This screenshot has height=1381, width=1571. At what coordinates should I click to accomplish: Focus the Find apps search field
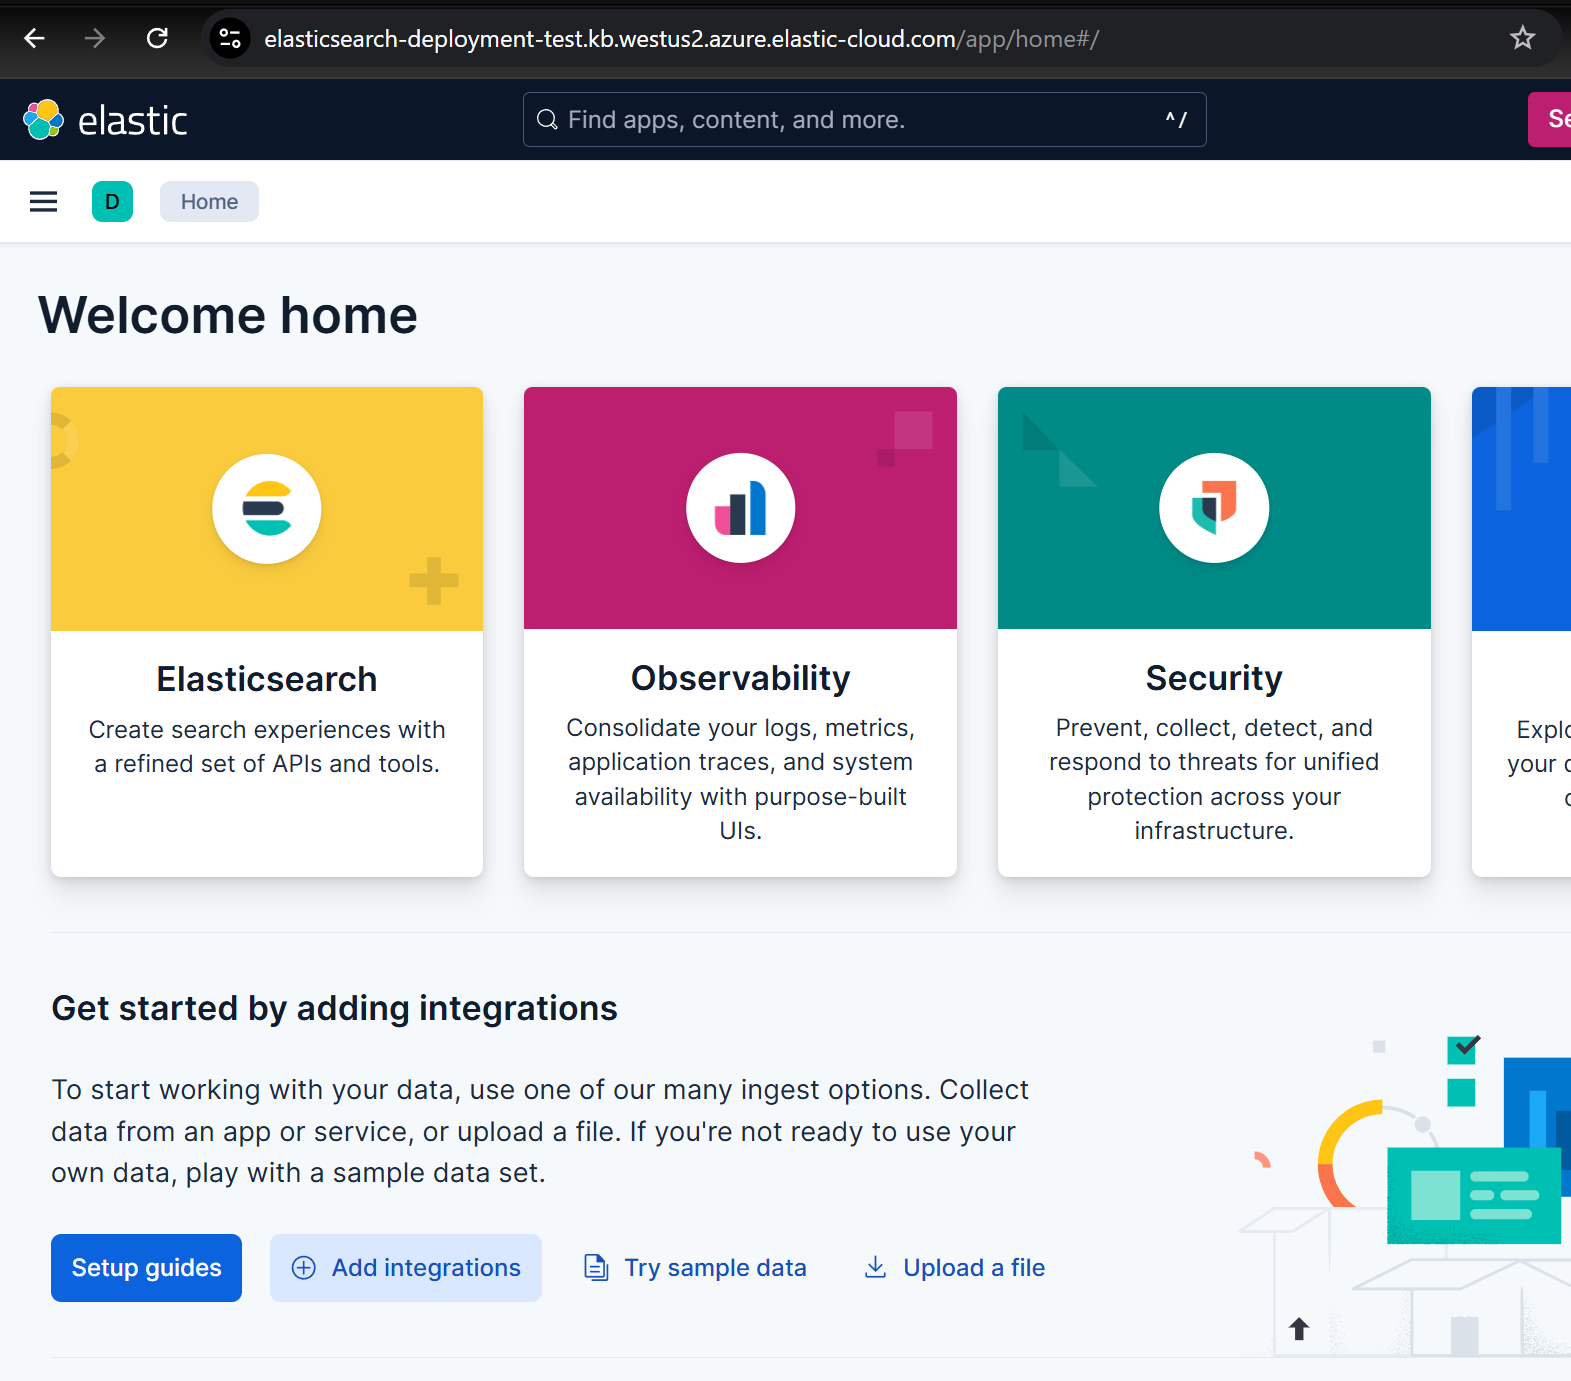click(864, 120)
